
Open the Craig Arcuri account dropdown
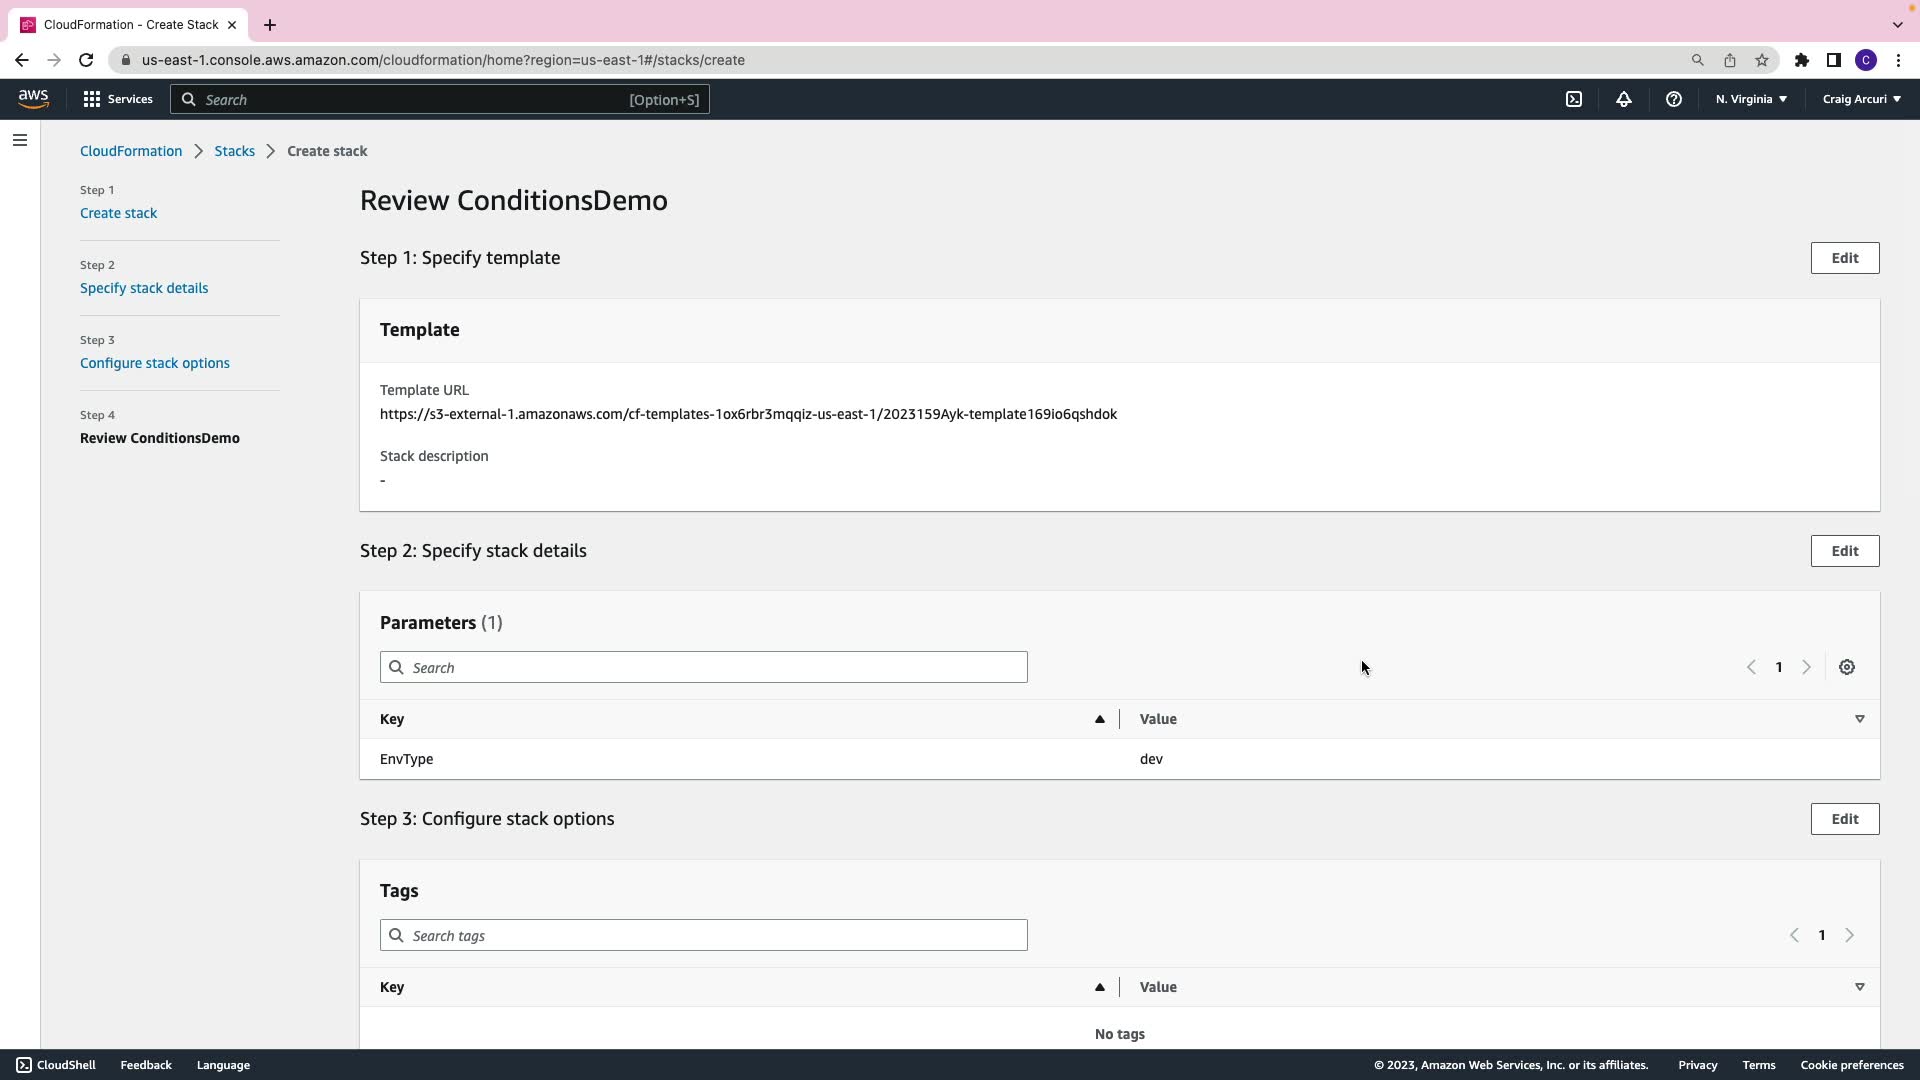[1861, 99]
